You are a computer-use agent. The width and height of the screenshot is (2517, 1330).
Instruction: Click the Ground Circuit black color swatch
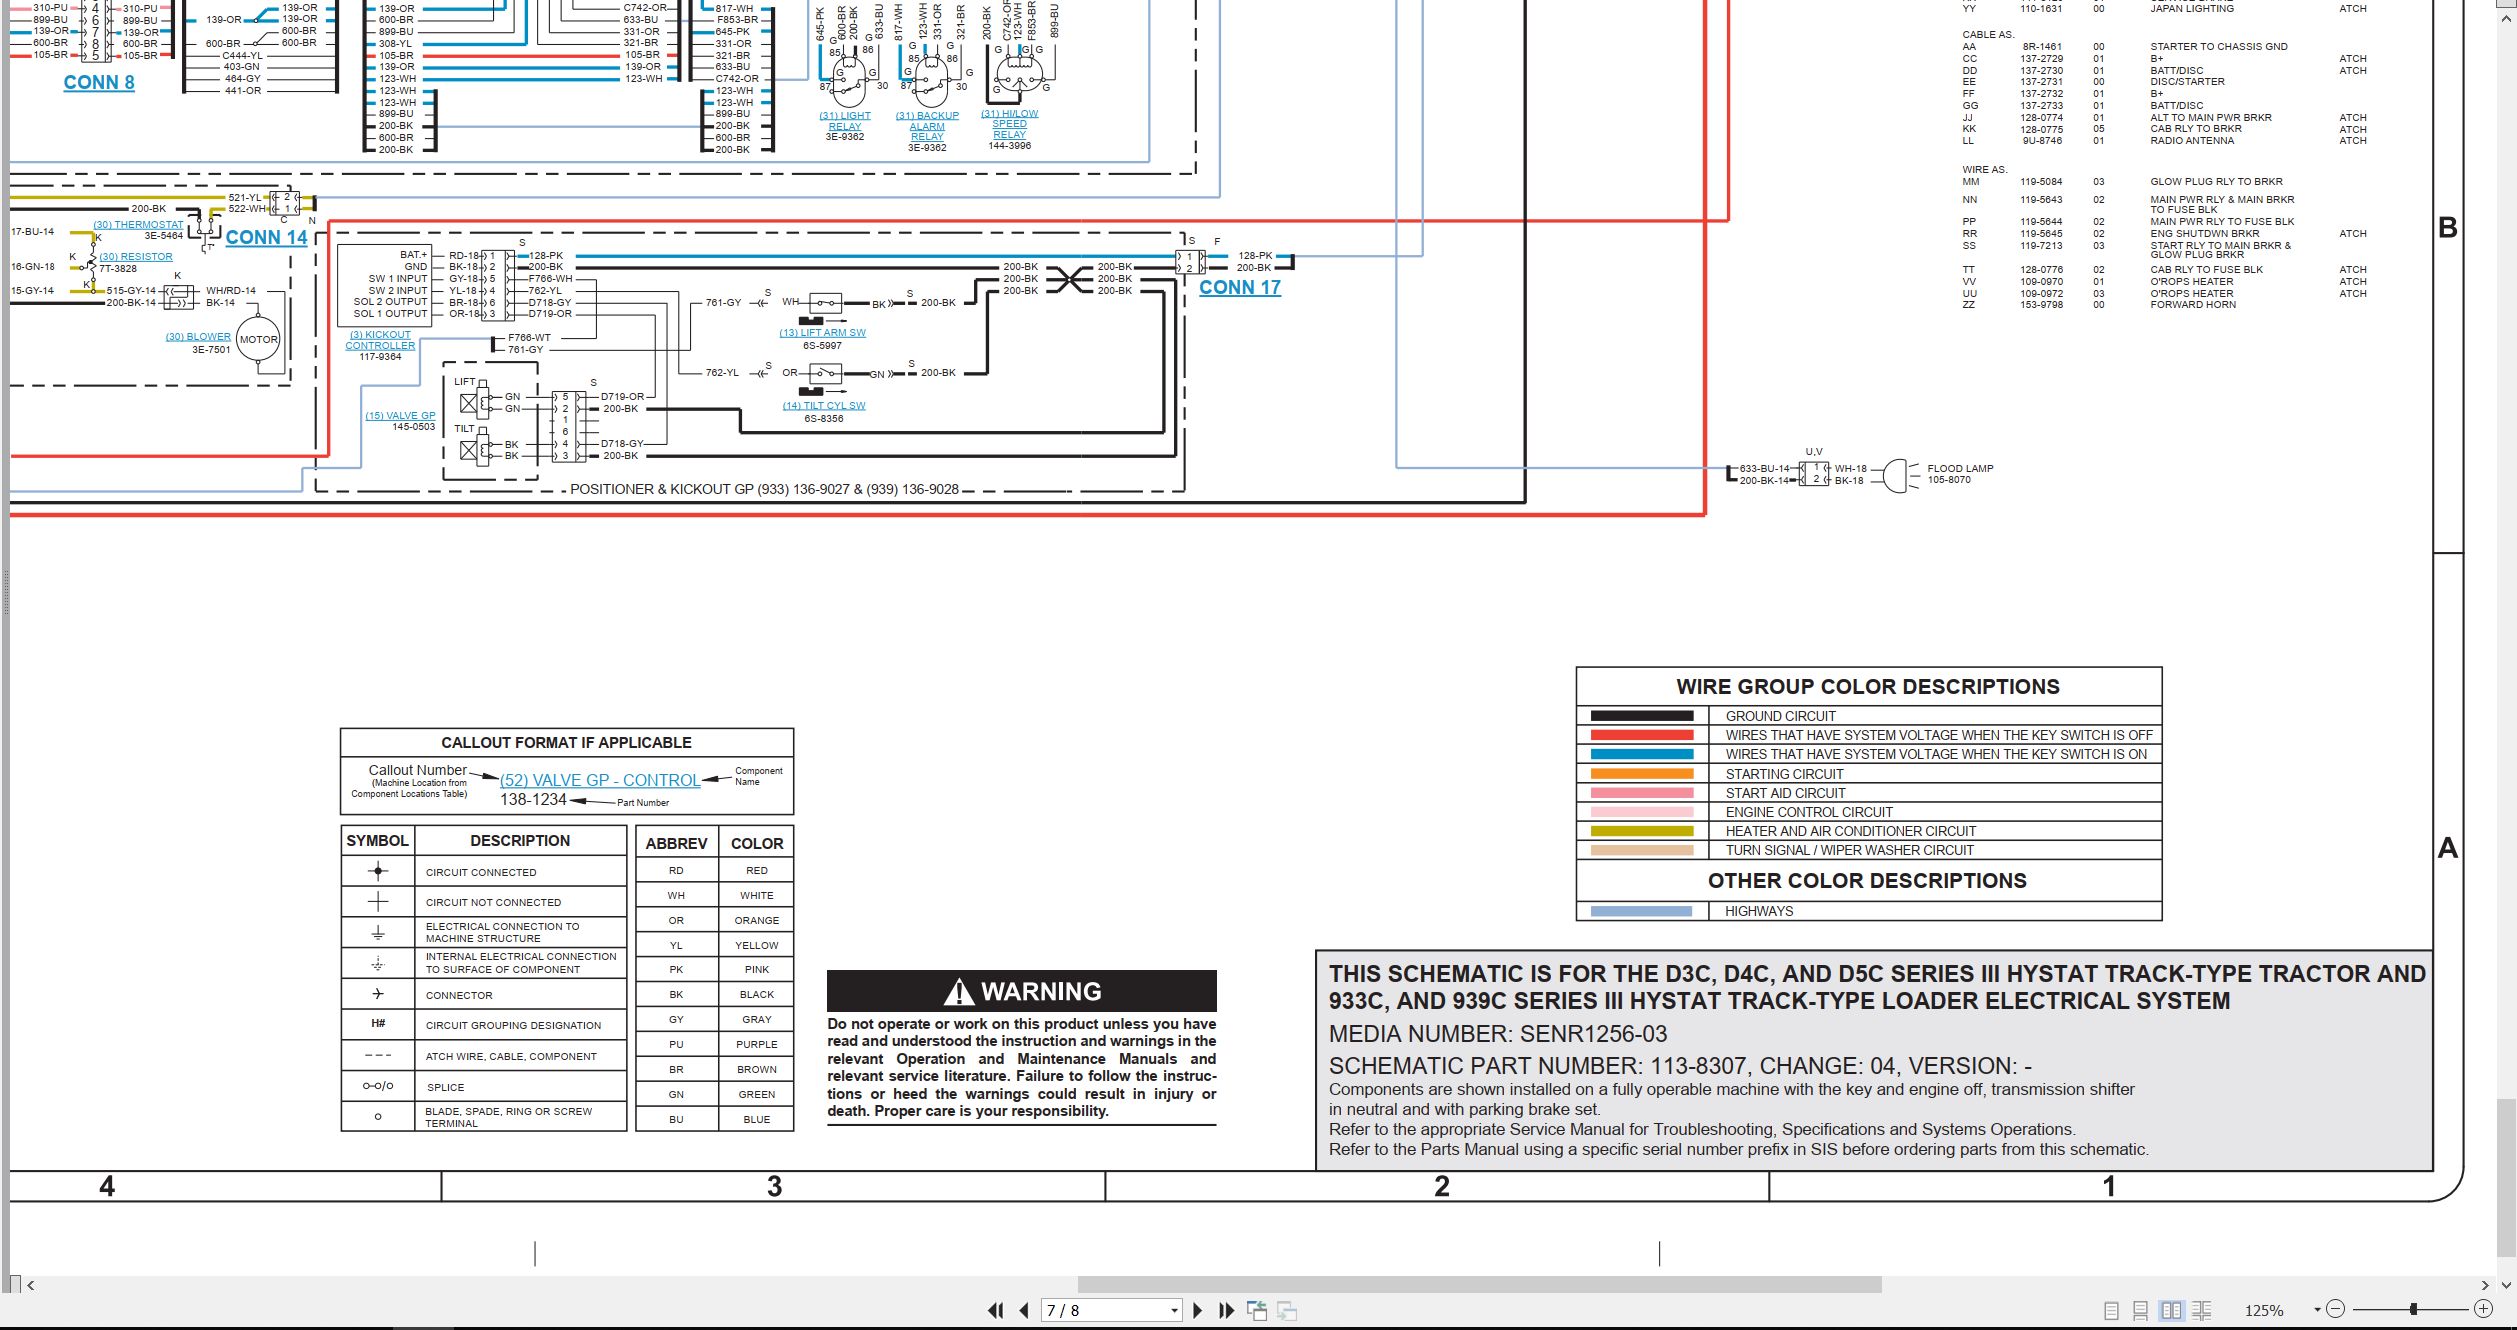1642,716
